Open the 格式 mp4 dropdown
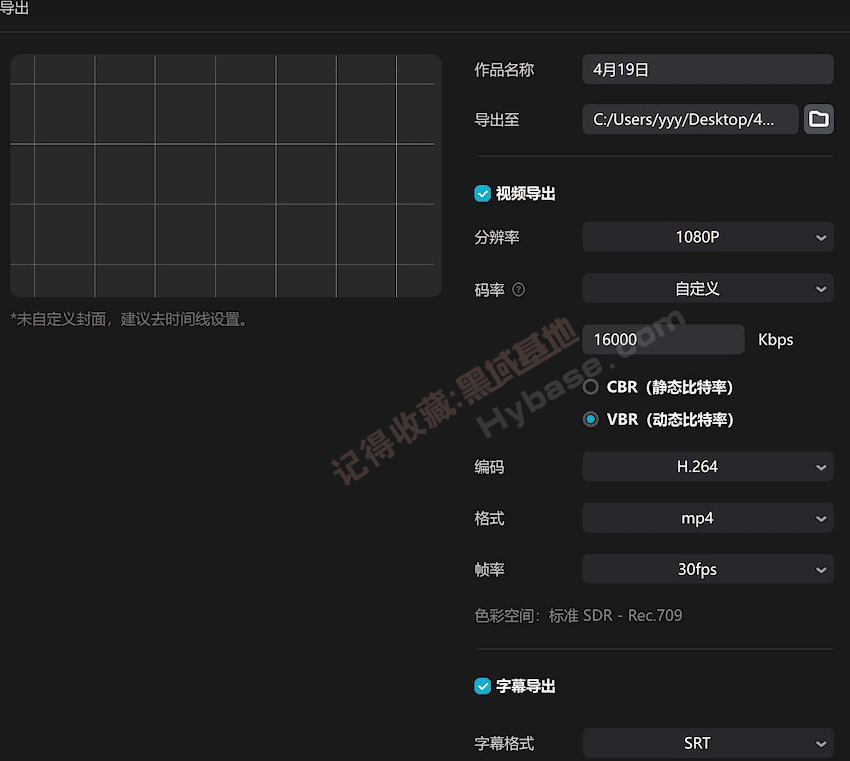Viewport: 850px width, 761px height. [x=708, y=518]
